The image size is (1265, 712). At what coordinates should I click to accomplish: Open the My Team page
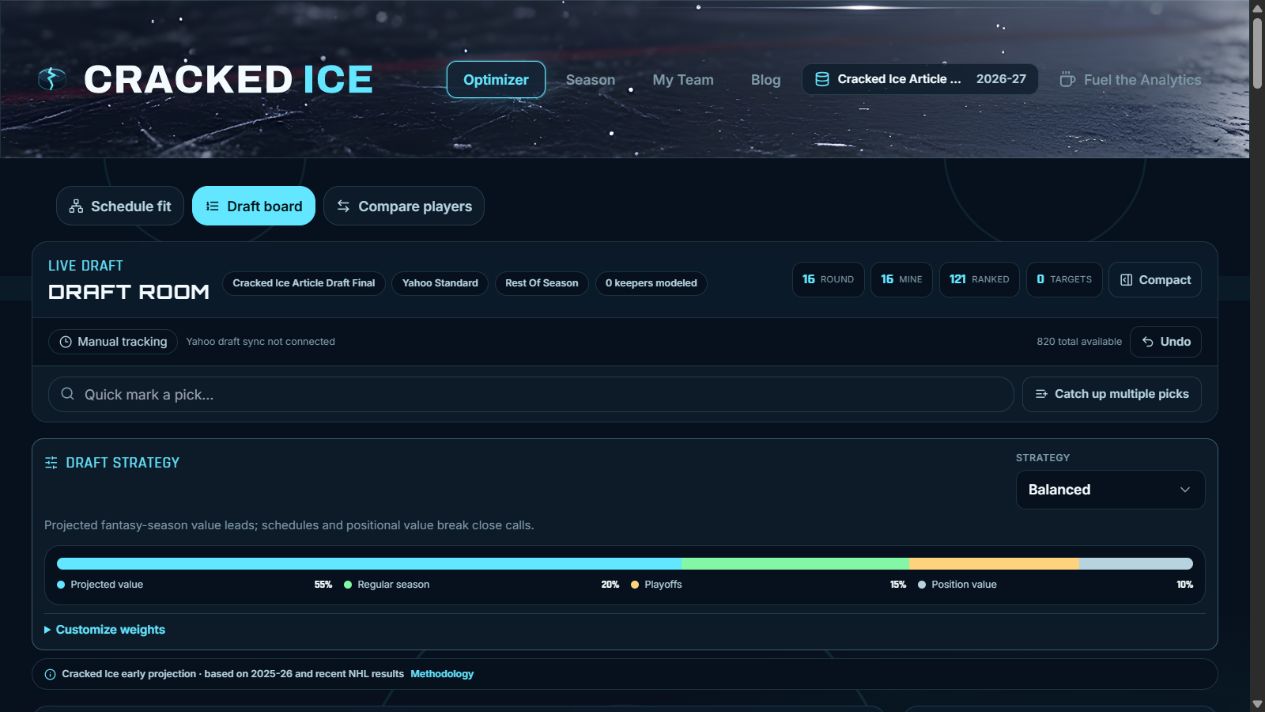click(x=683, y=80)
